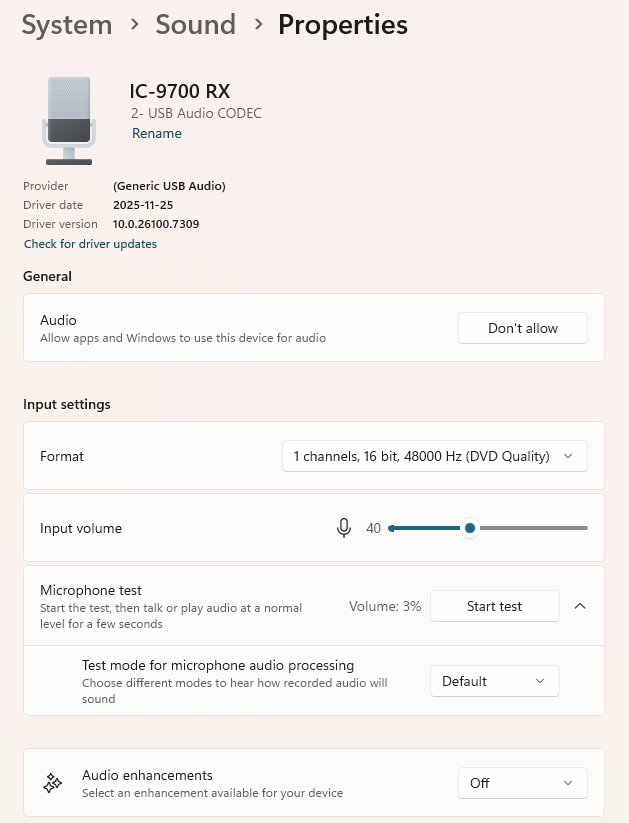Mute the microphone using the input volume icon
This screenshot has height=823, width=629.
[344, 528]
